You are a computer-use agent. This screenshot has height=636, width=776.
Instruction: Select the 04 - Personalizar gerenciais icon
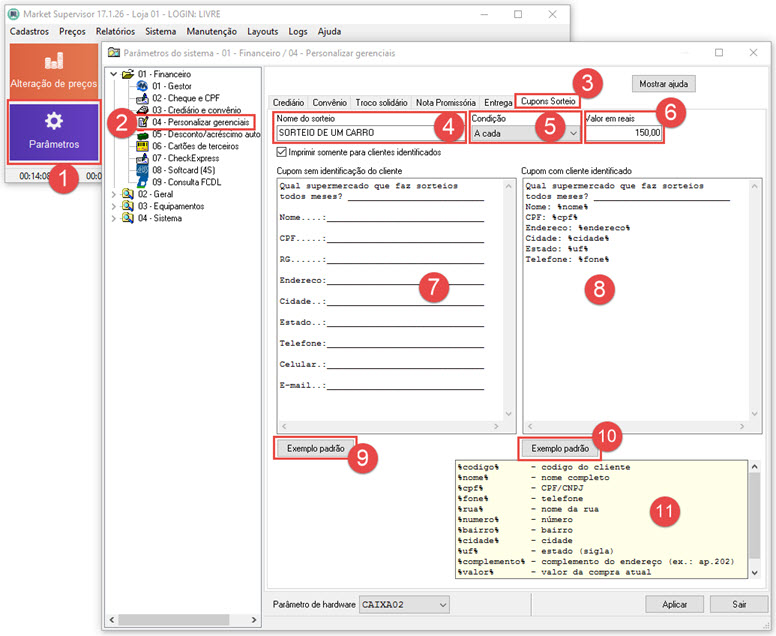(x=143, y=122)
